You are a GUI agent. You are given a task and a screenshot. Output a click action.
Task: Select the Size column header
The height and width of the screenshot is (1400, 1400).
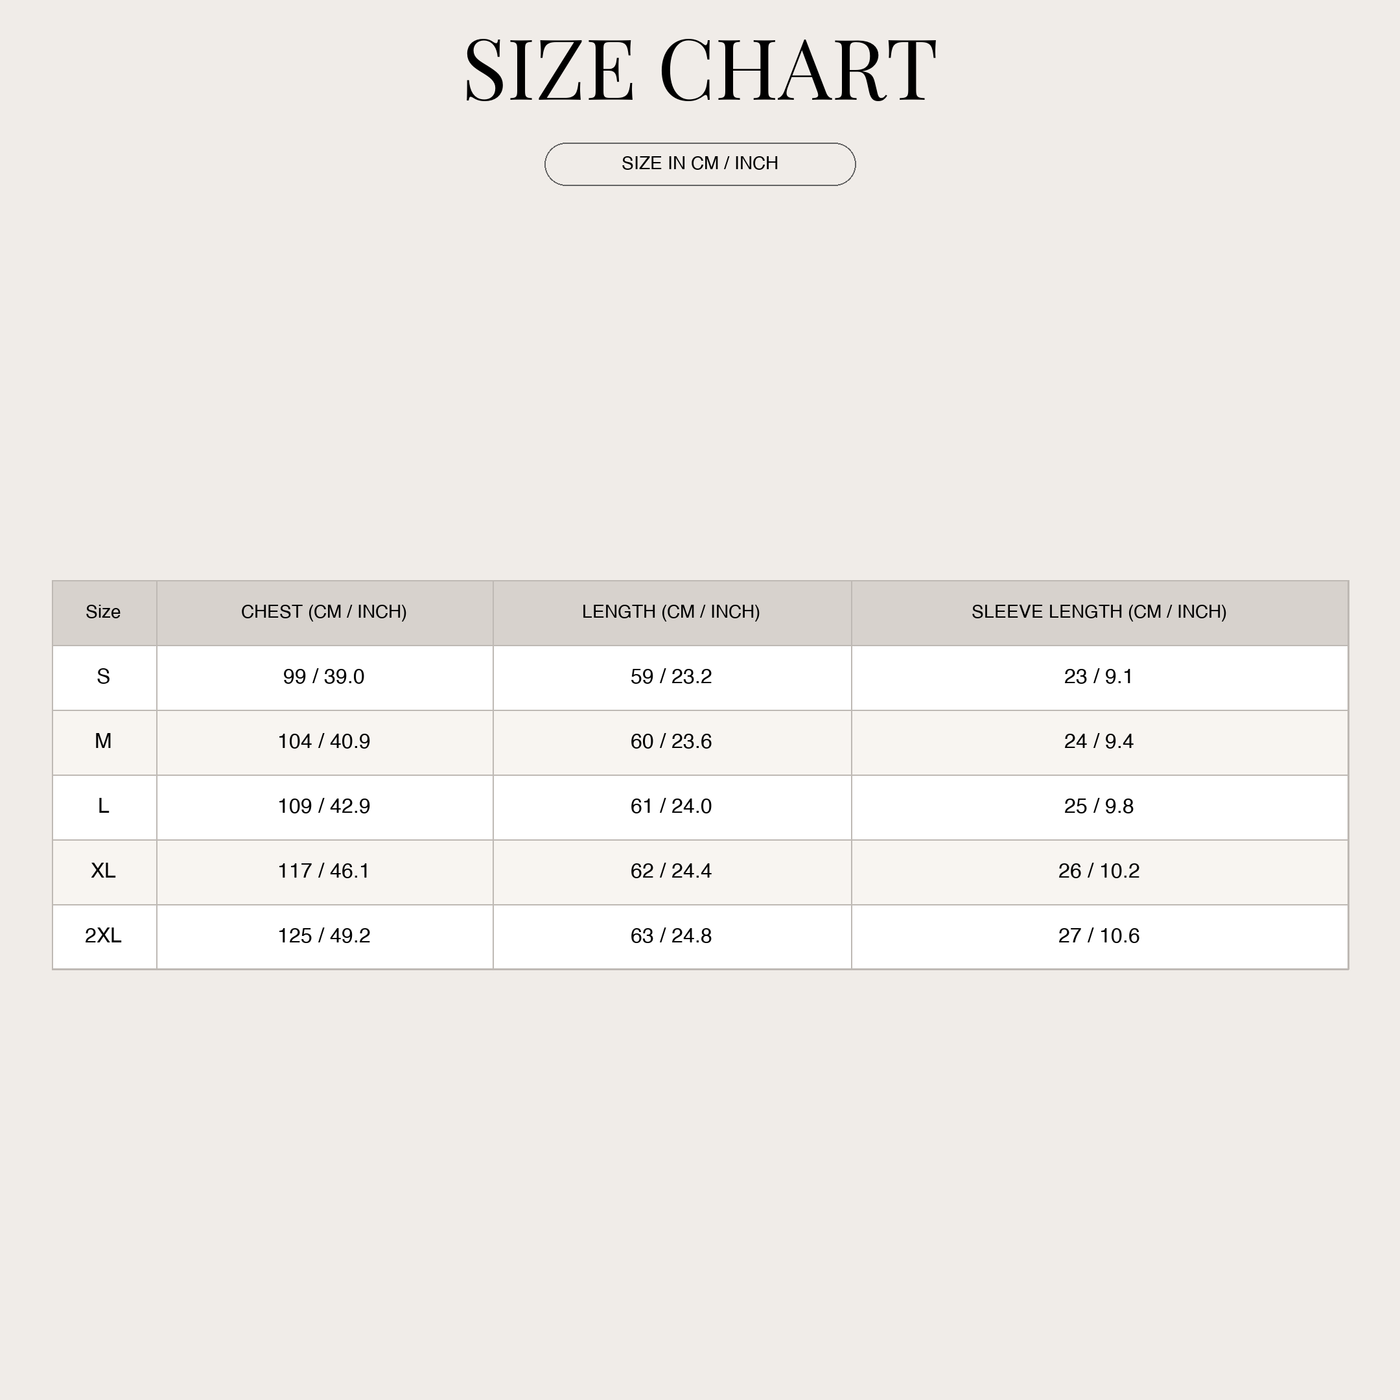point(103,612)
